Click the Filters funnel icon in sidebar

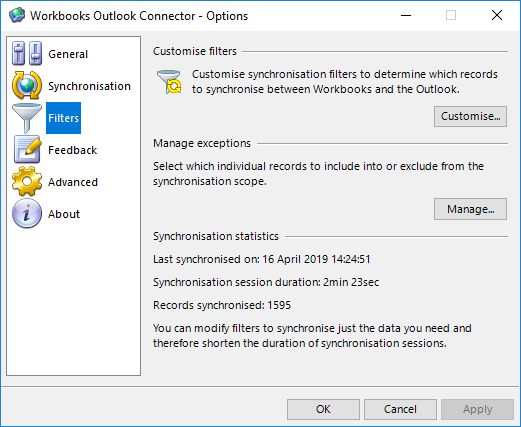click(x=27, y=118)
